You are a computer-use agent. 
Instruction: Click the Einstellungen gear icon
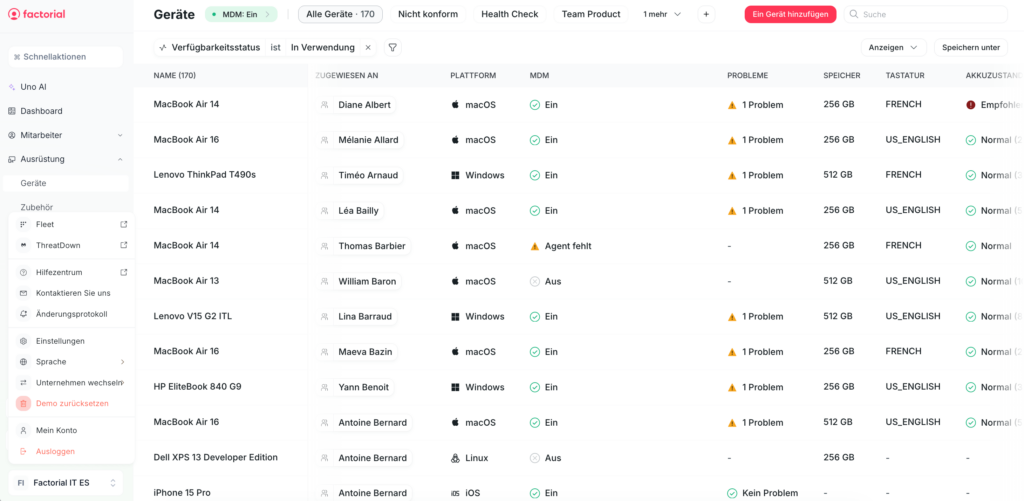(x=24, y=341)
